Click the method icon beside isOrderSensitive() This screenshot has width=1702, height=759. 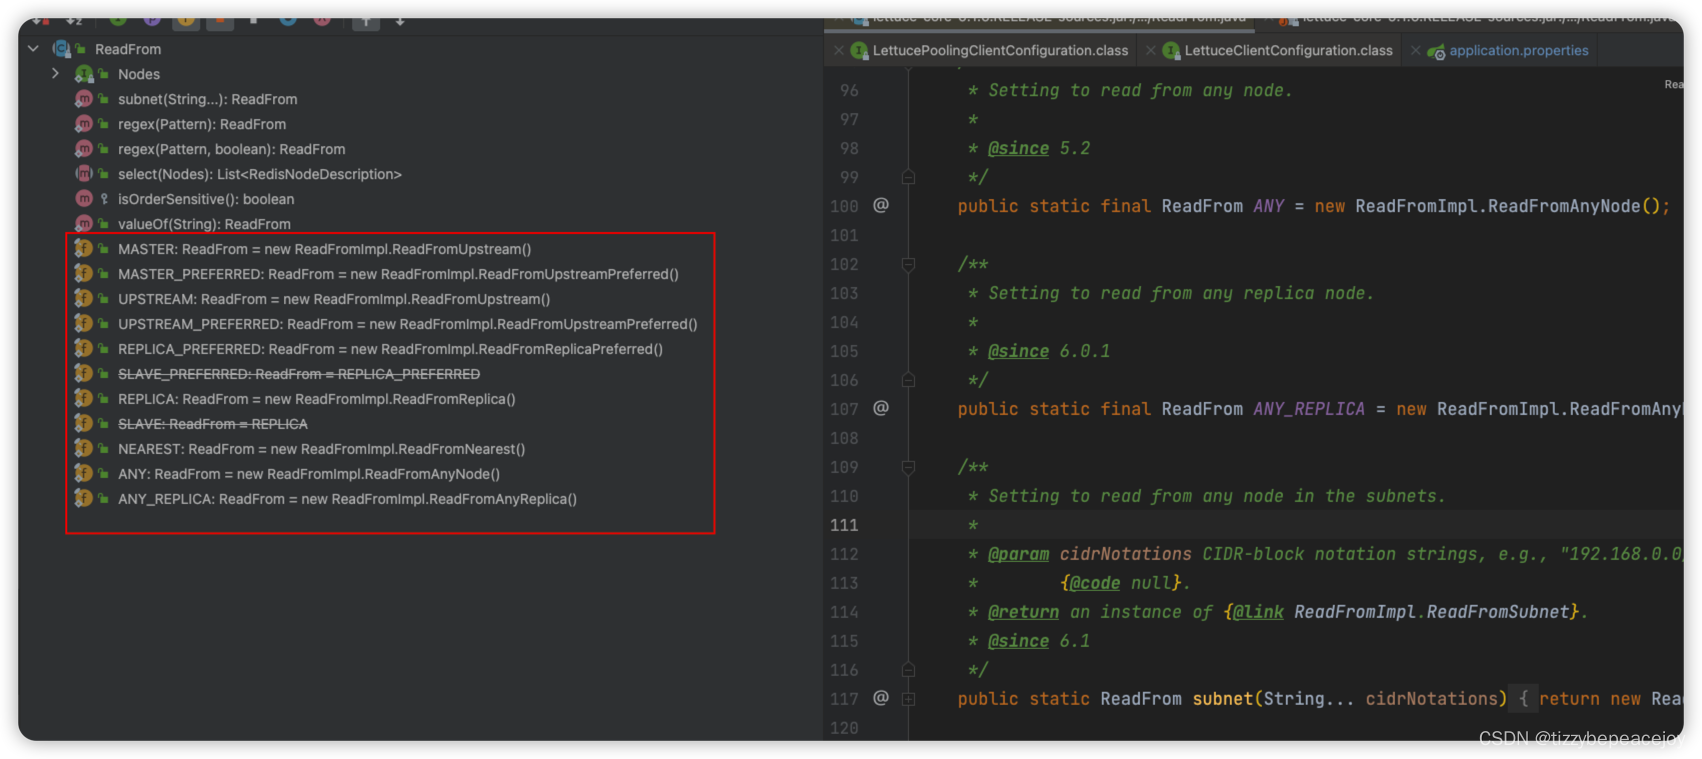(84, 198)
